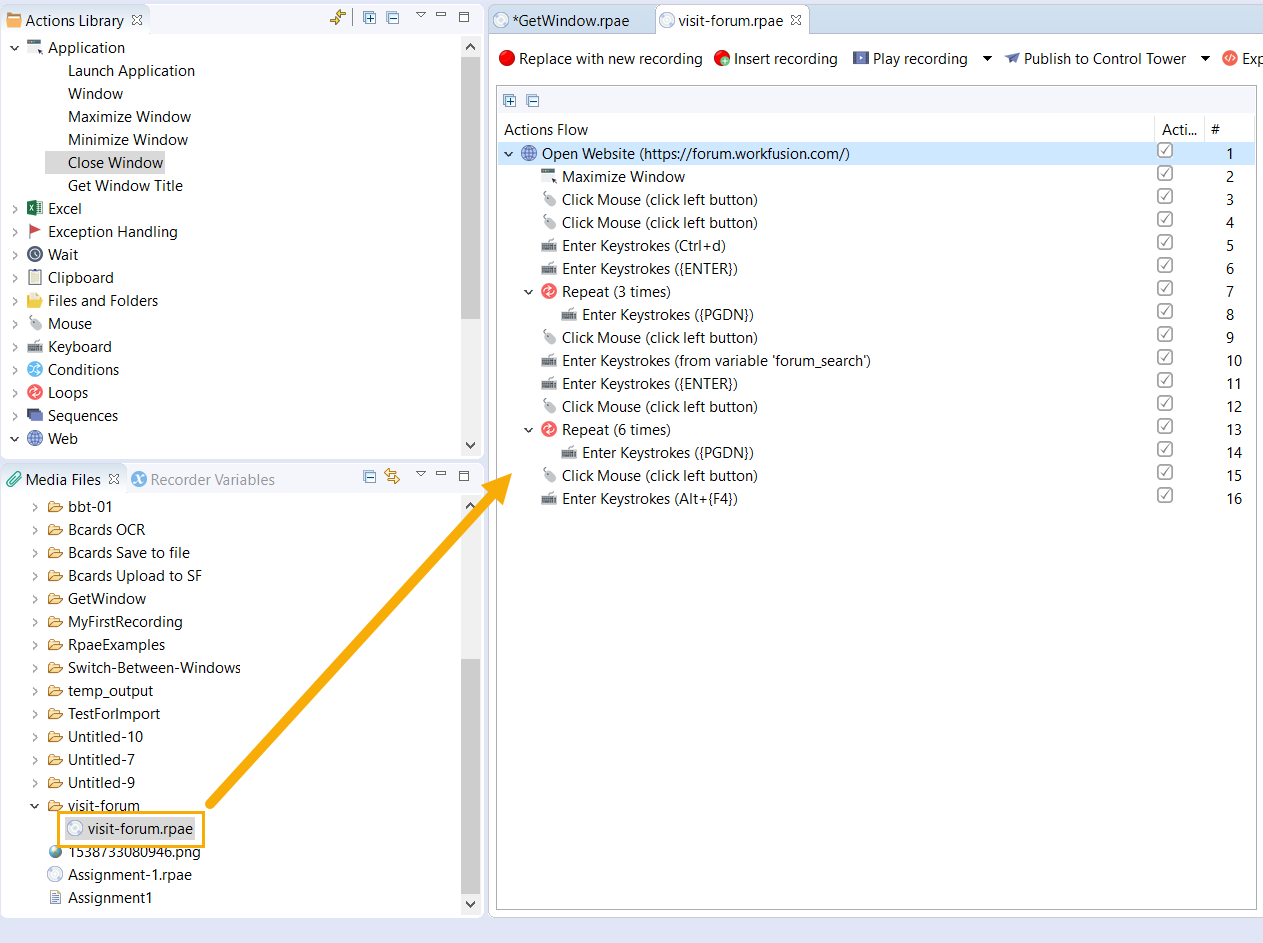The height and width of the screenshot is (943, 1263).
Task: Click Link with Editor icon in Media Files panel
Action: tap(392, 477)
